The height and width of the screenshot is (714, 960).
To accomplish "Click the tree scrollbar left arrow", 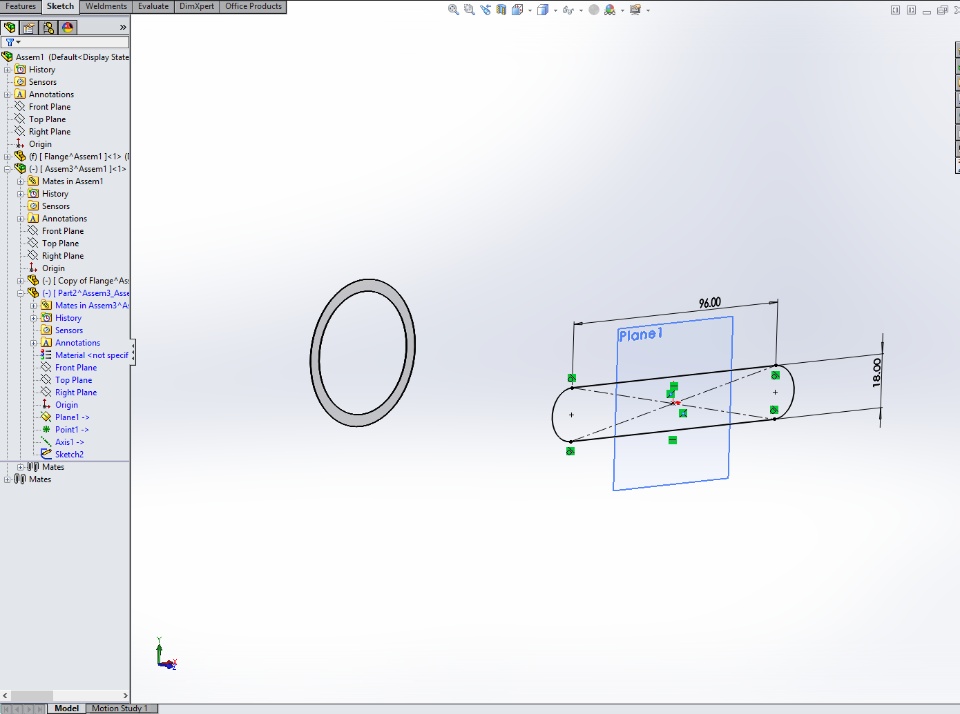I will (x=5, y=696).
